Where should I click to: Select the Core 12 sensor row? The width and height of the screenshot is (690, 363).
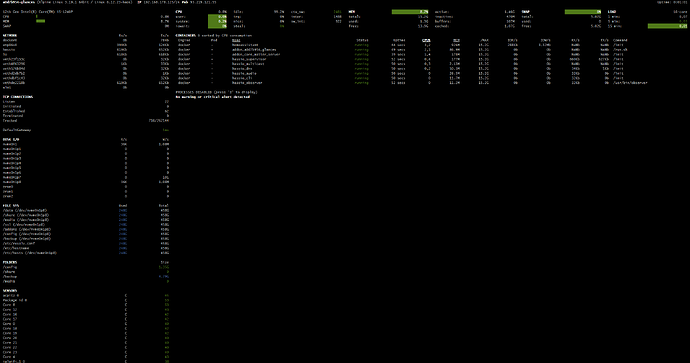86,309
